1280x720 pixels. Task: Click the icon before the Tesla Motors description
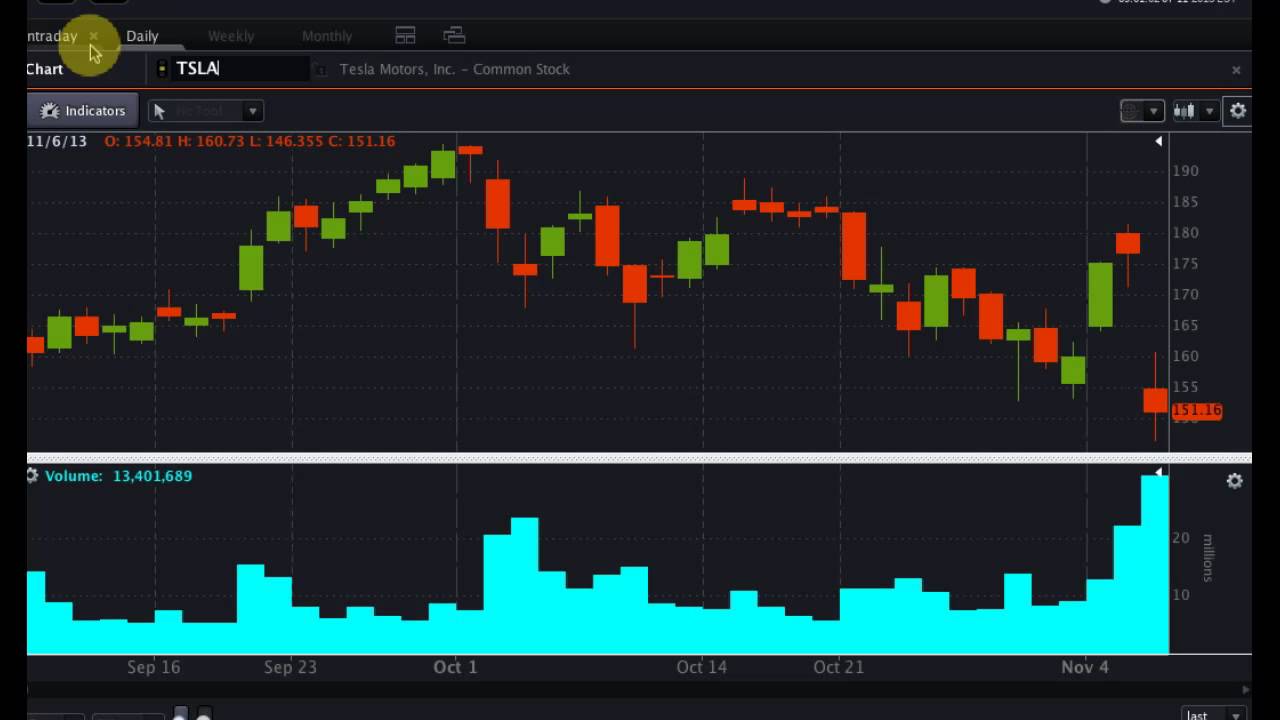click(x=320, y=69)
